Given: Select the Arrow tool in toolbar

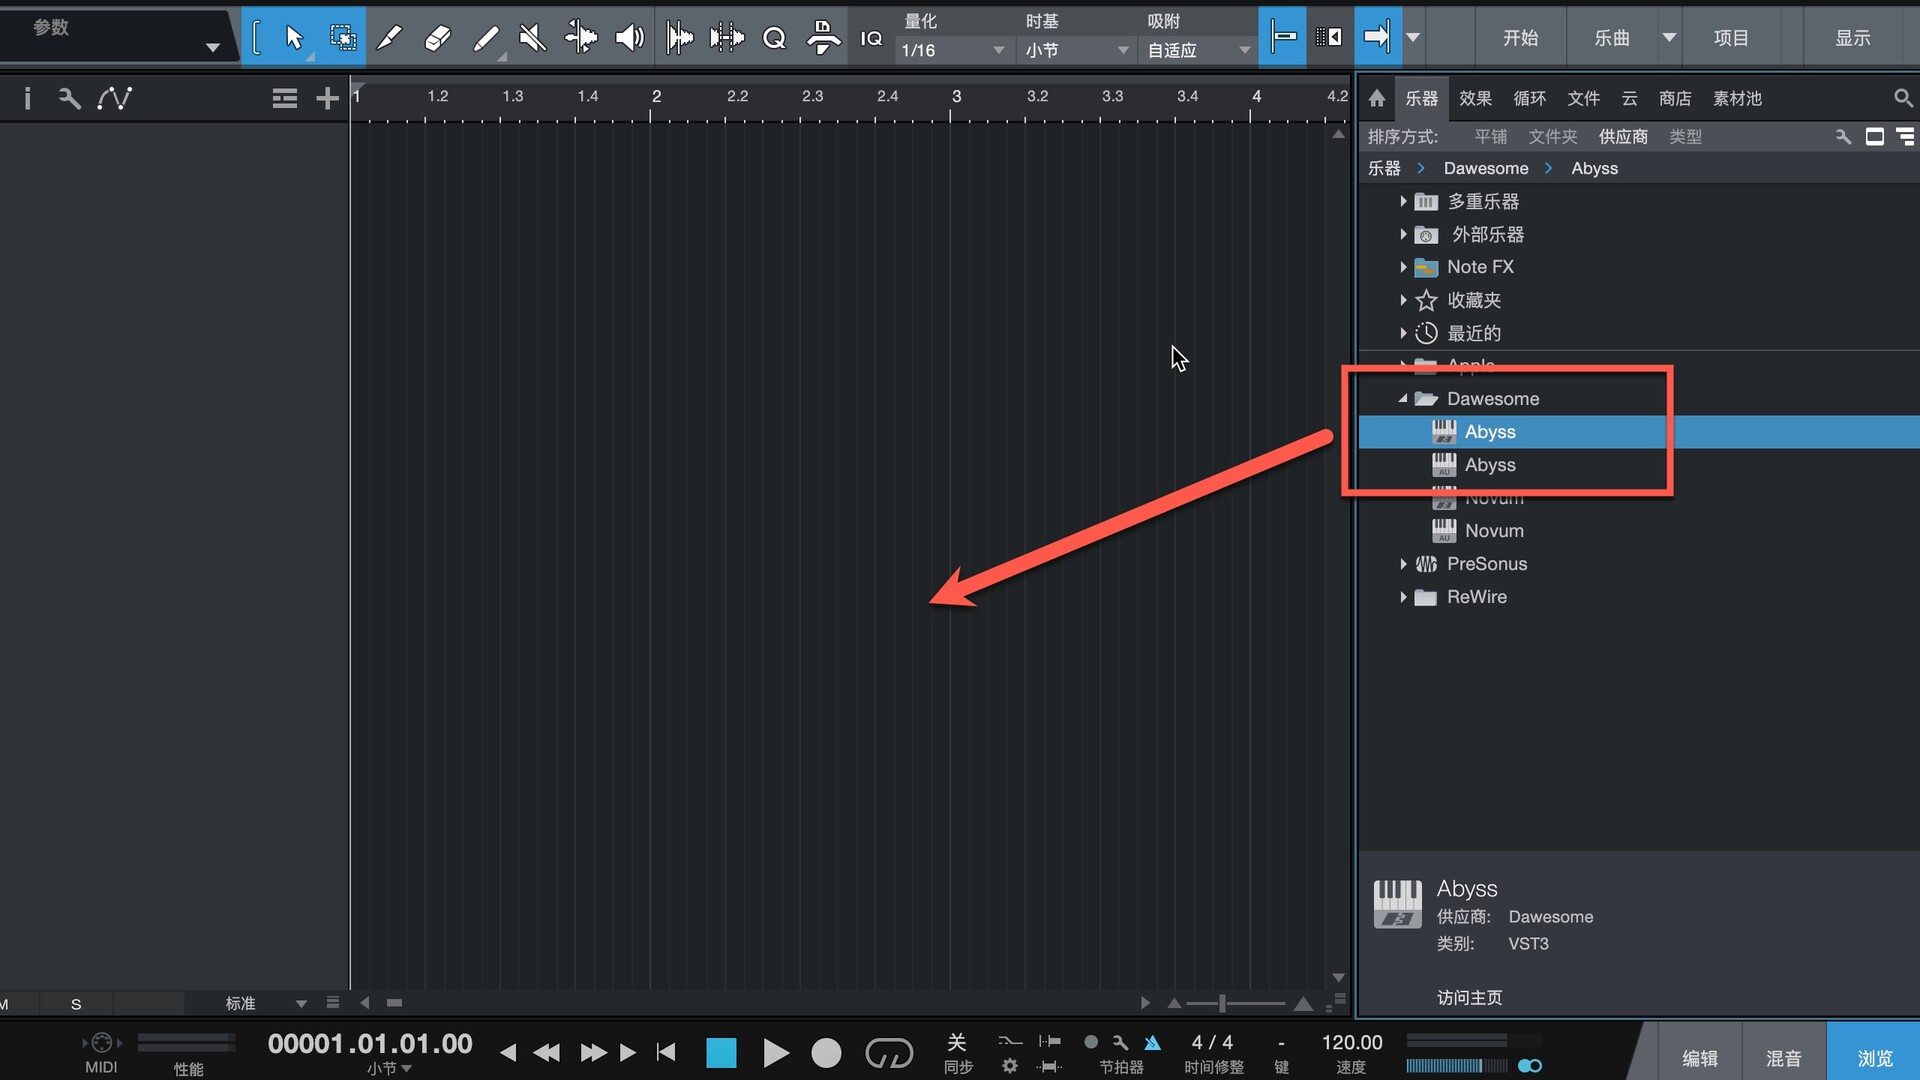Looking at the screenshot, I should click(293, 38).
